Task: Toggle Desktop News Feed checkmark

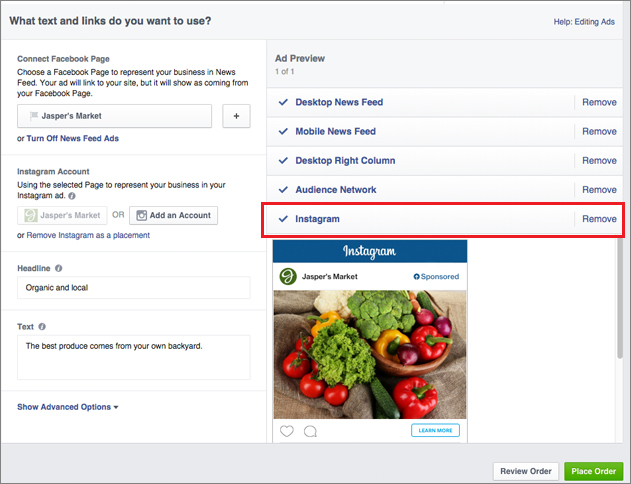Action: (x=283, y=102)
